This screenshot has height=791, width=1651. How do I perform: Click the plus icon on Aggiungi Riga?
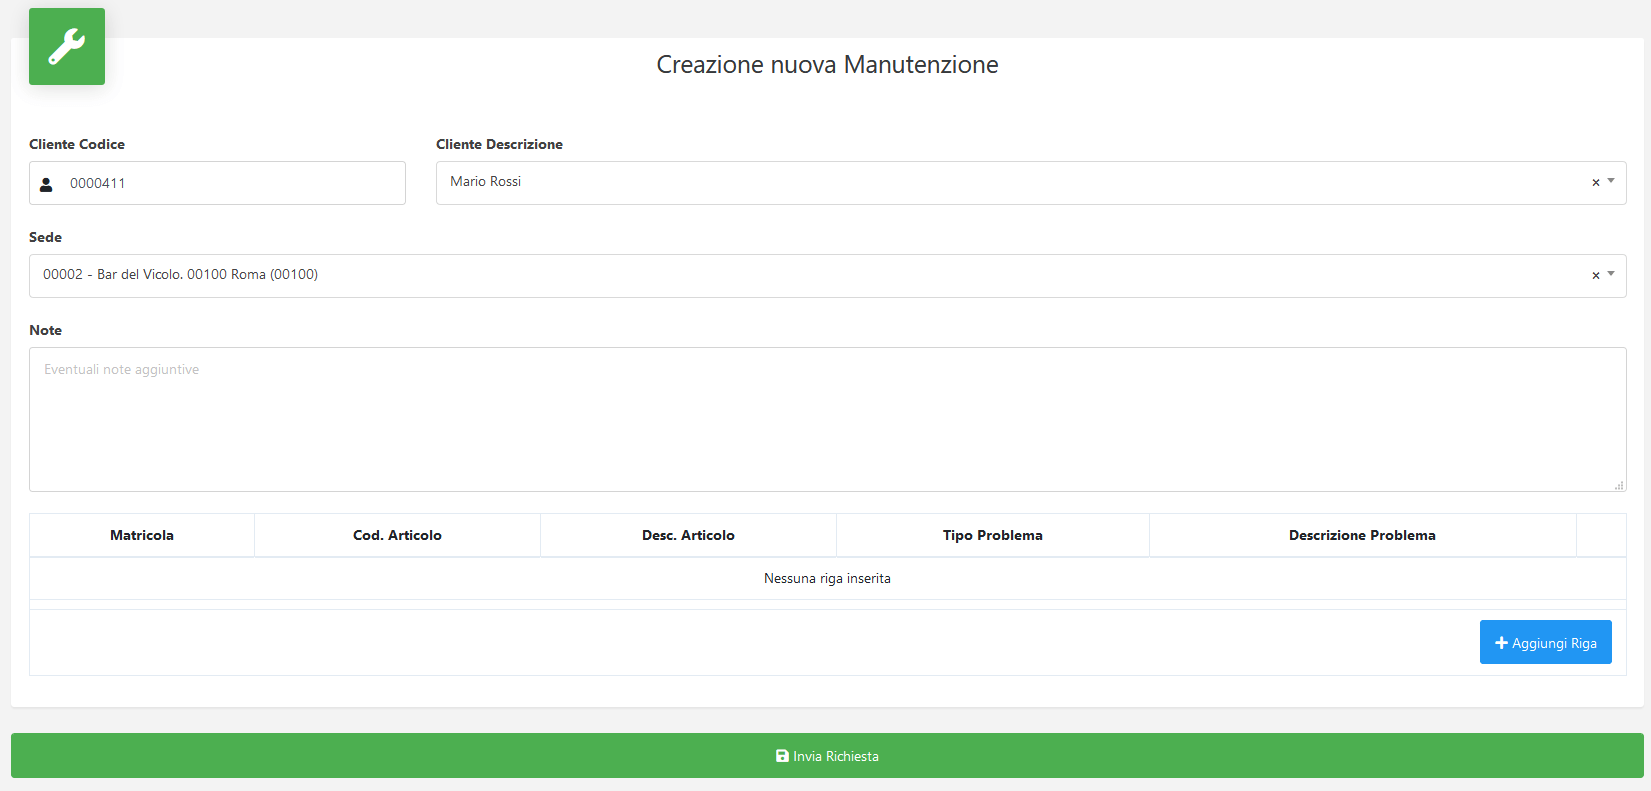coord(1501,643)
